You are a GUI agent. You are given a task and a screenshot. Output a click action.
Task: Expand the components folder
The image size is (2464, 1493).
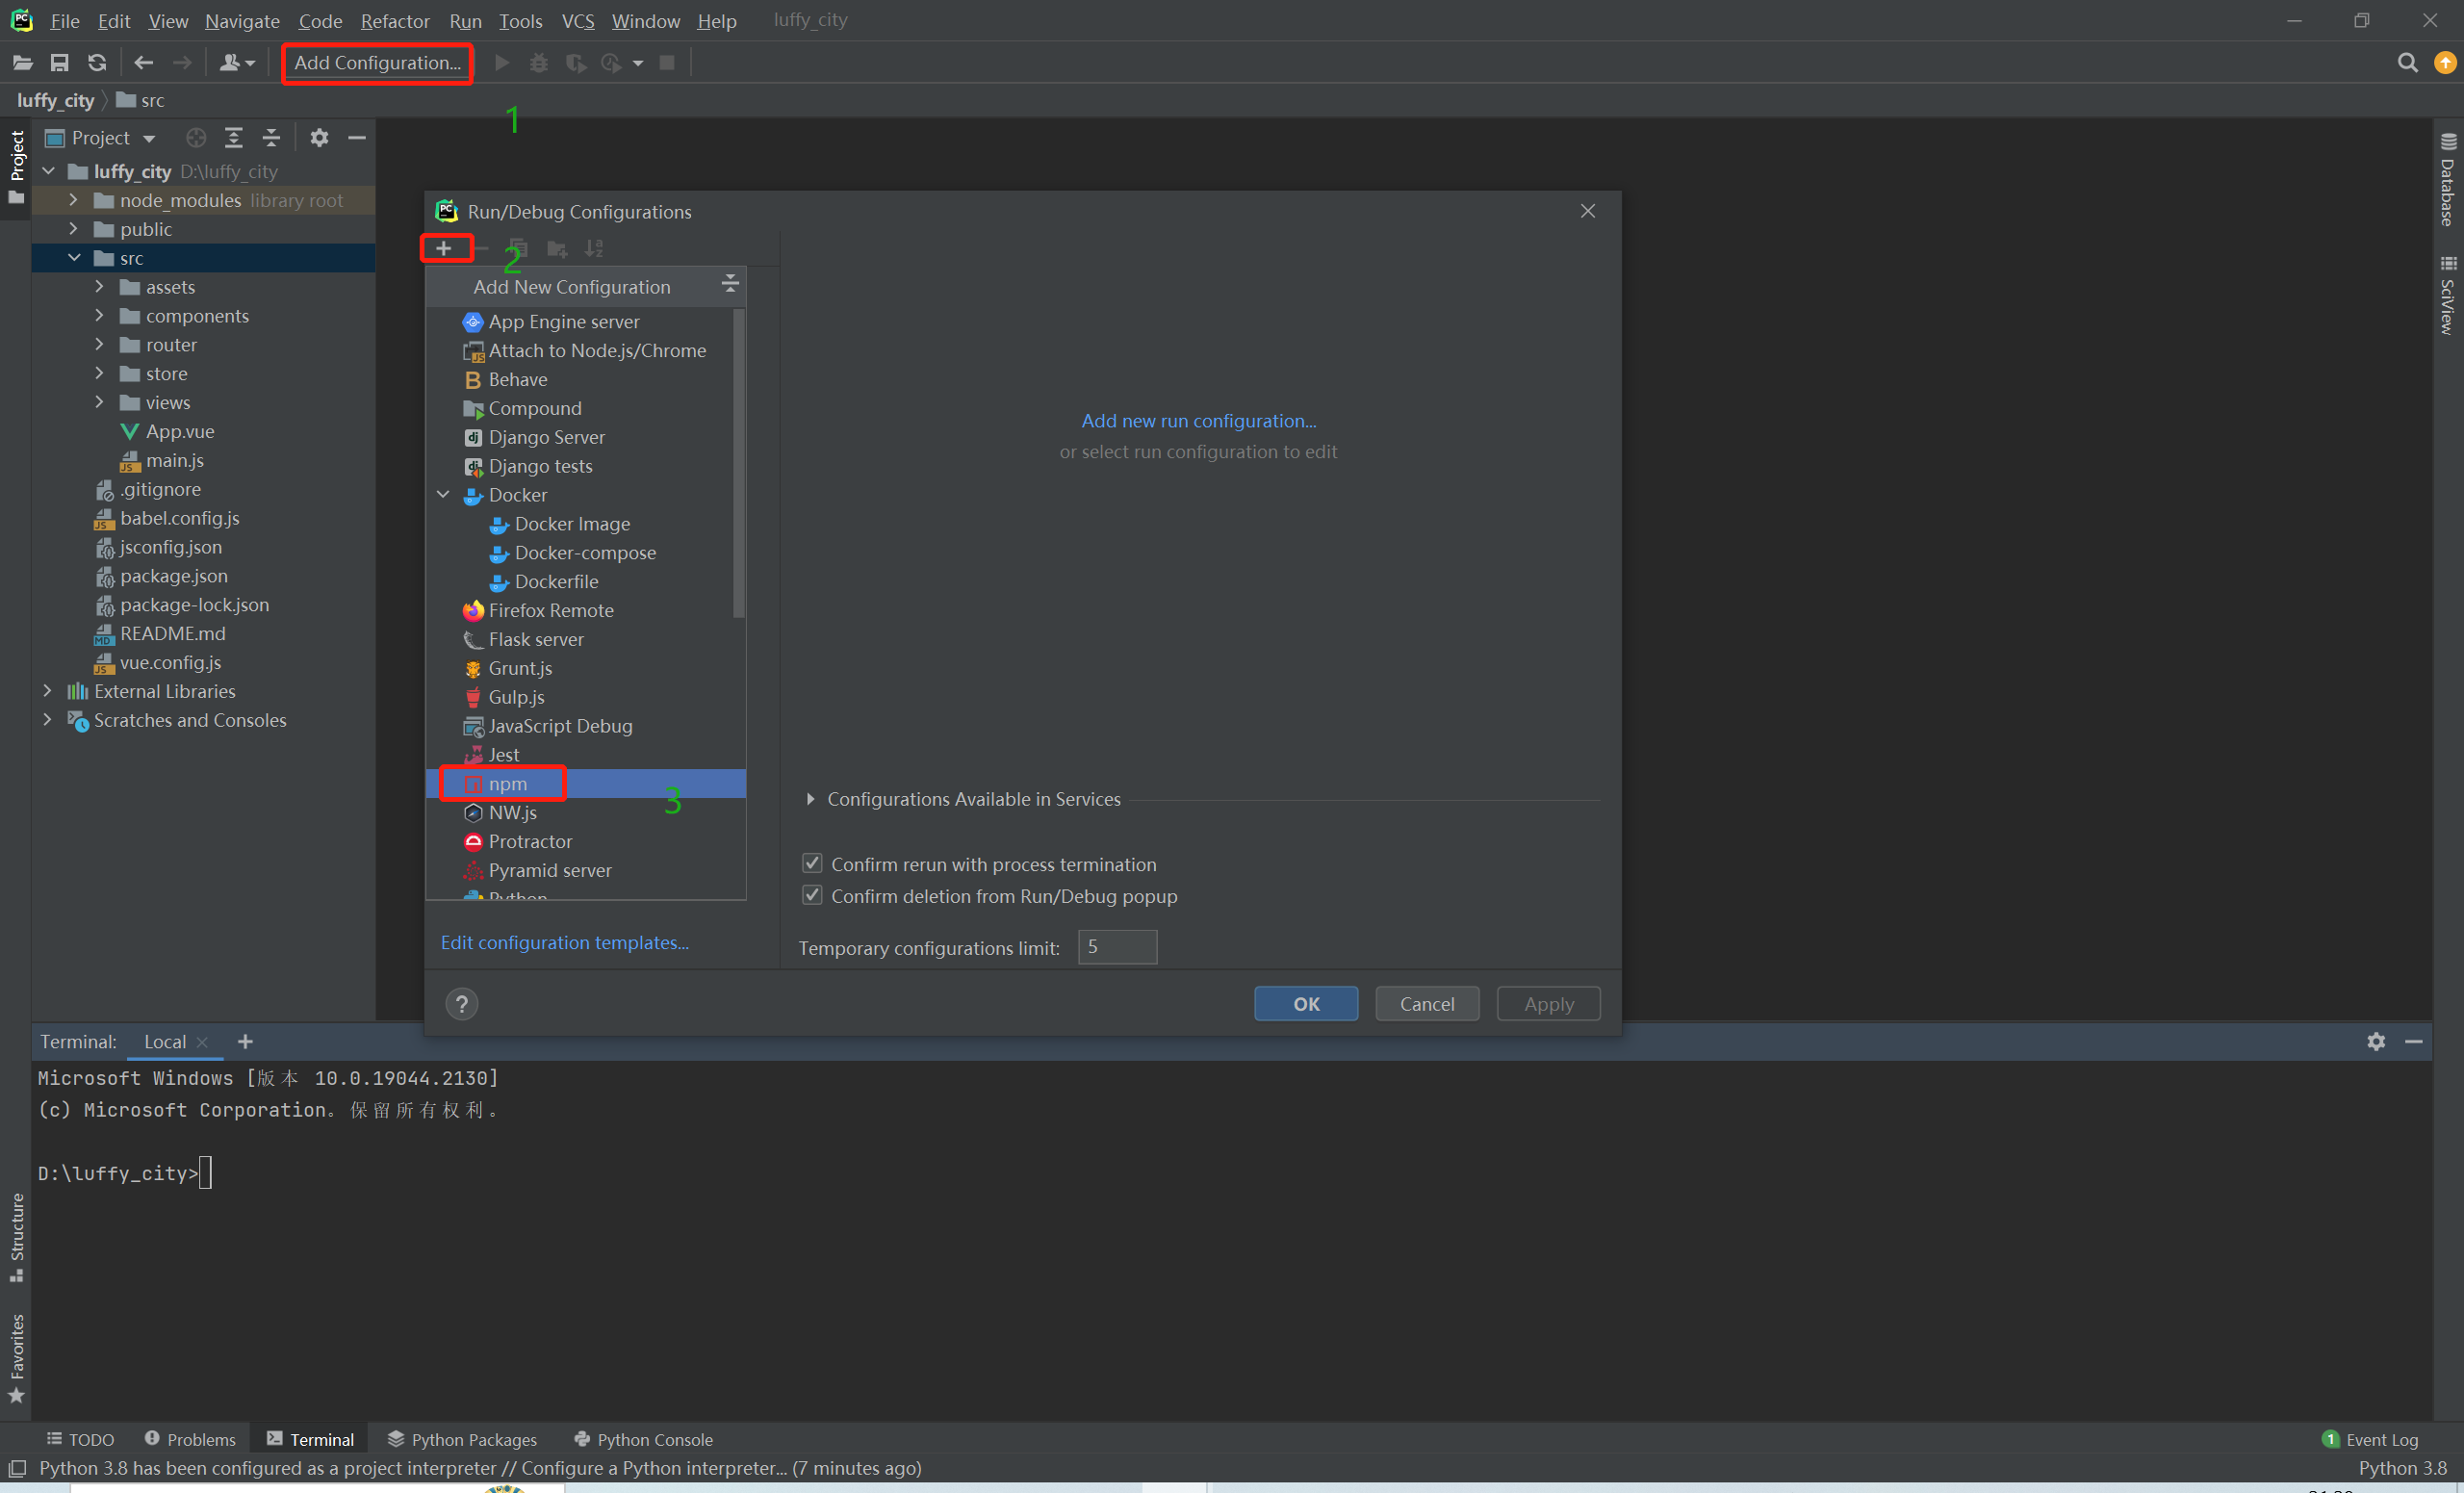[x=99, y=316]
